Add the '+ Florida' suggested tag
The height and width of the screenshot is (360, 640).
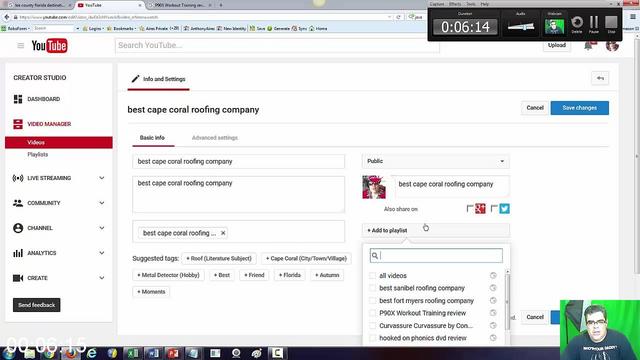(290, 276)
